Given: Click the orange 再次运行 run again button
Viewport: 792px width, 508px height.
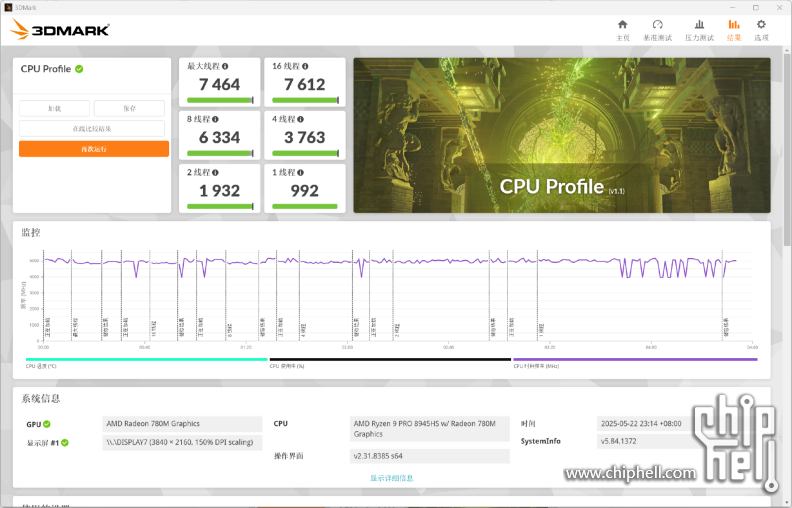Looking at the screenshot, I should click(94, 149).
